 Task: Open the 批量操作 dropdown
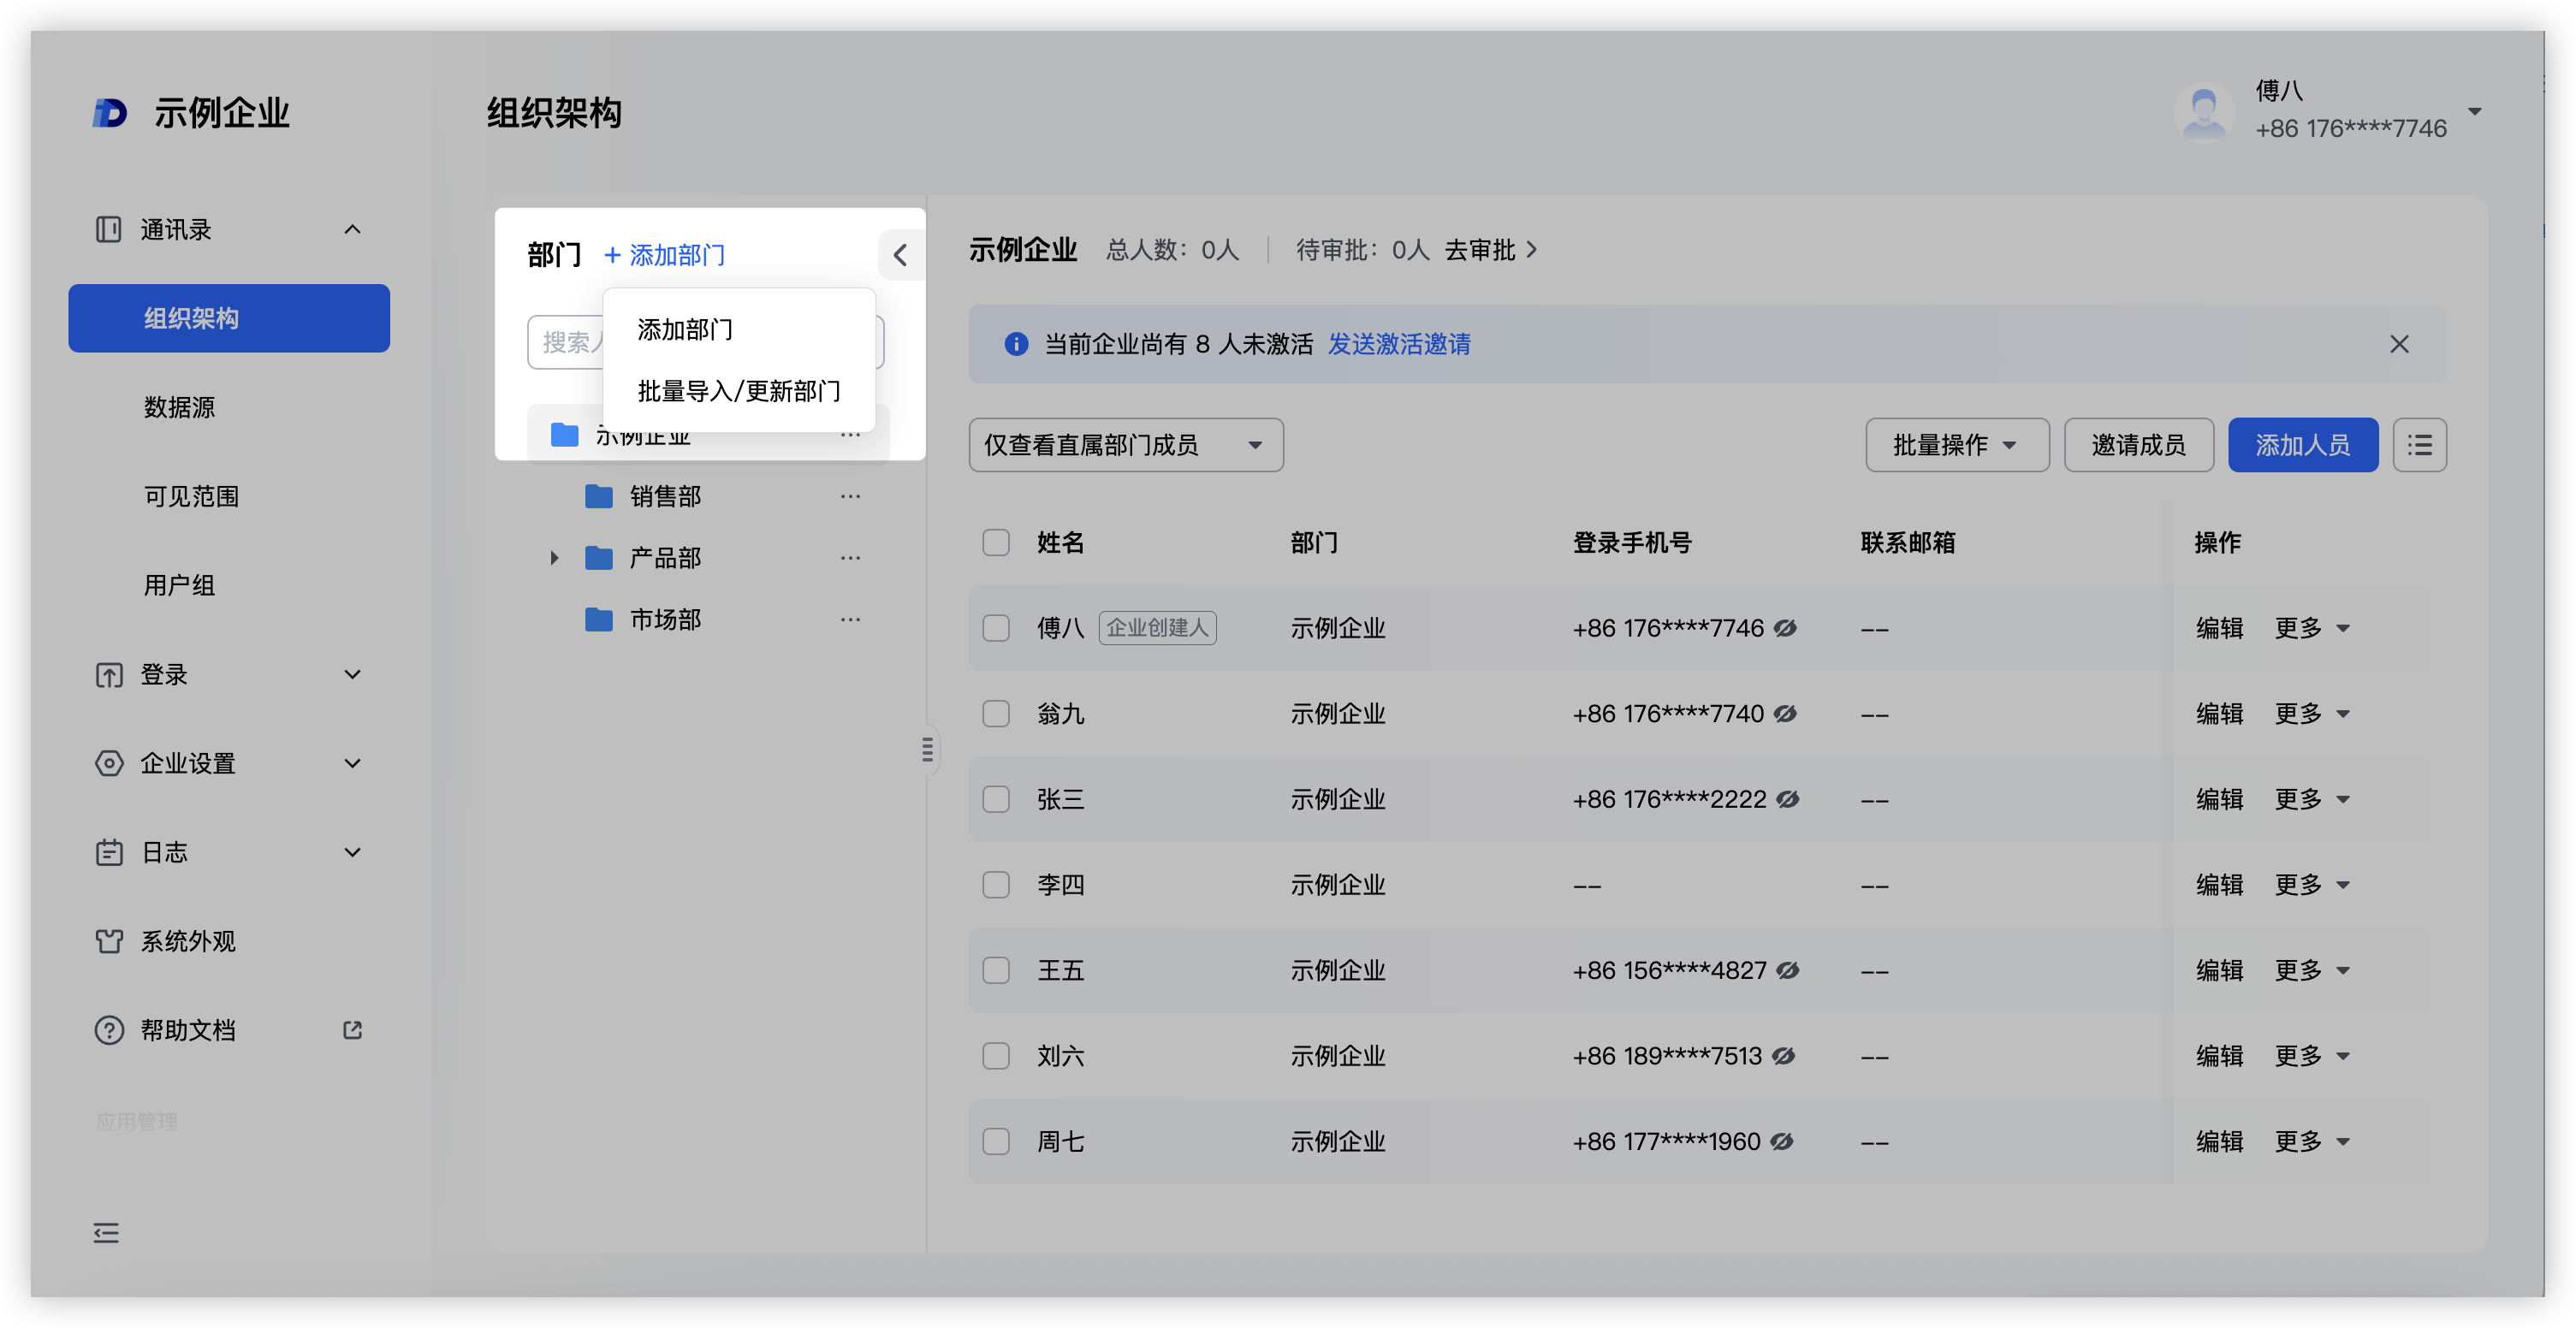(1956, 445)
